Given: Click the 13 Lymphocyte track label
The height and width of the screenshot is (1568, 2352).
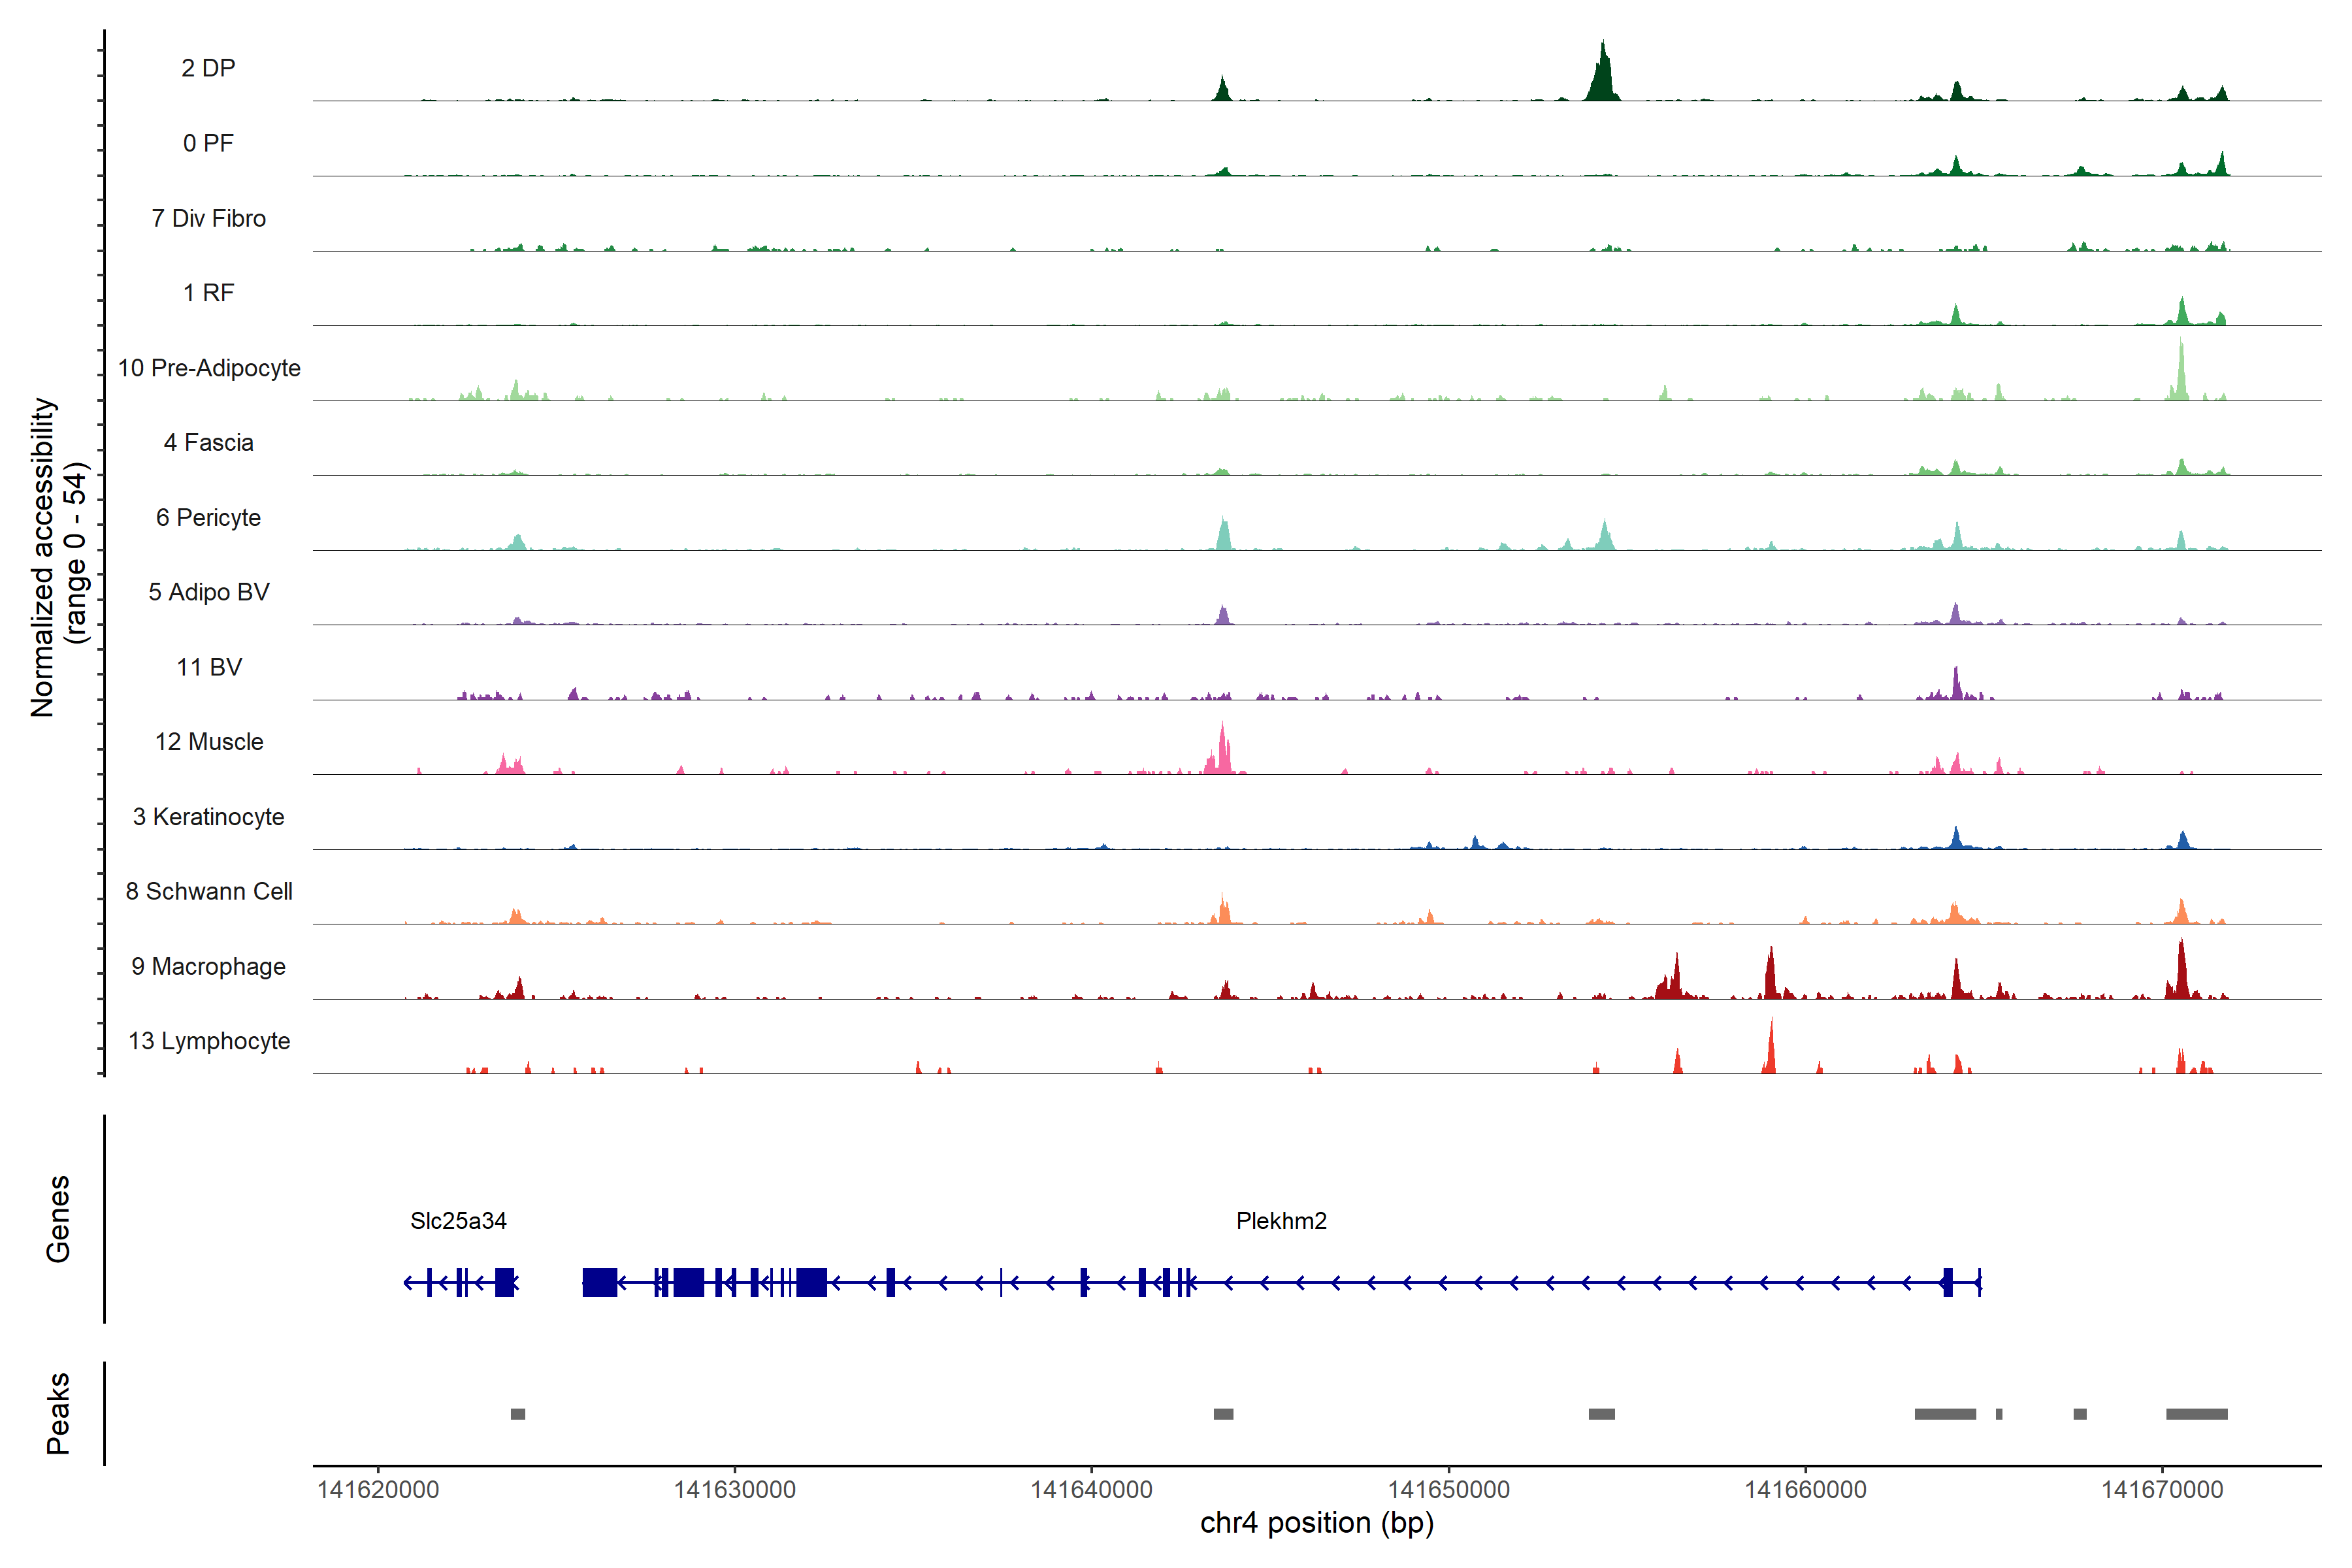Looking at the screenshot, I should tap(209, 1041).
